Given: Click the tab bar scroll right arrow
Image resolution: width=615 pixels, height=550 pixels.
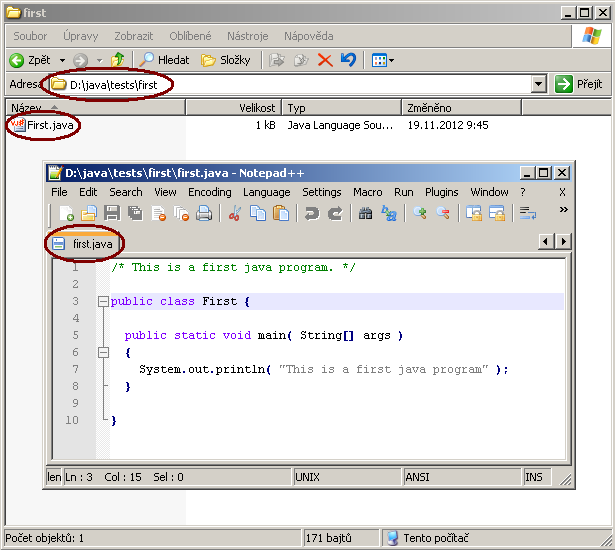Looking at the screenshot, I should (x=563, y=241).
